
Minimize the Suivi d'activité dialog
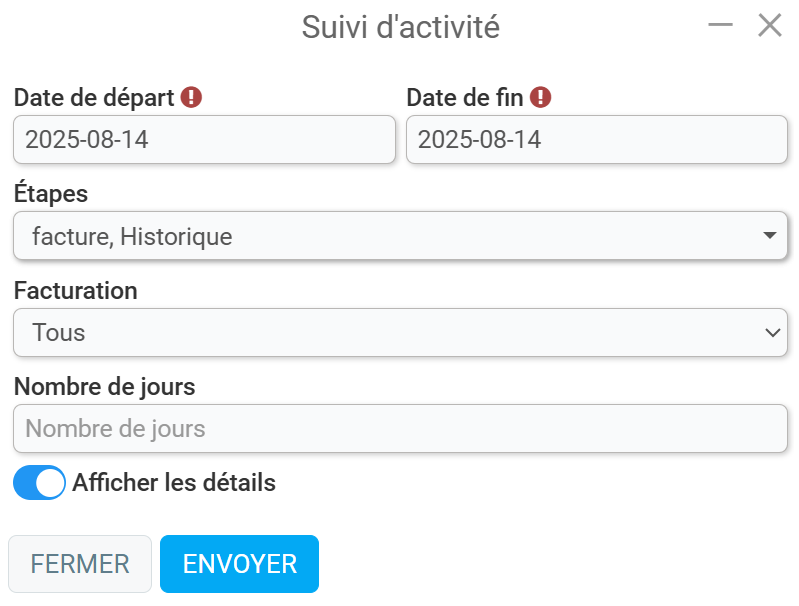pos(720,26)
